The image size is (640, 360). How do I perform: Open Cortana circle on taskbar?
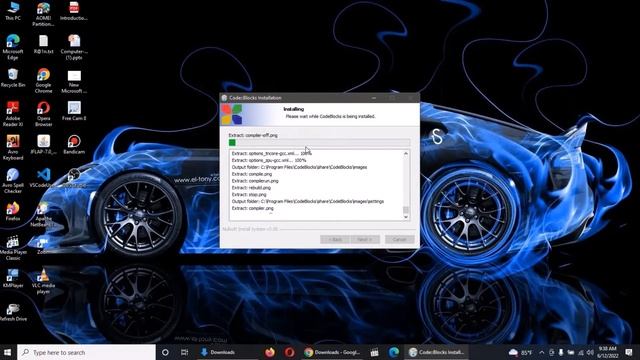coord(165,352)
